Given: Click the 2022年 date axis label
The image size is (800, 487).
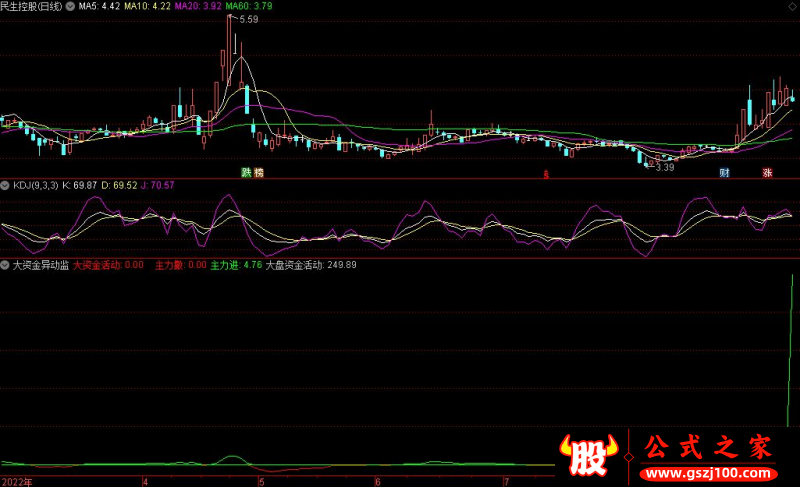Looking at the screenshot, I should click(17, 482).
